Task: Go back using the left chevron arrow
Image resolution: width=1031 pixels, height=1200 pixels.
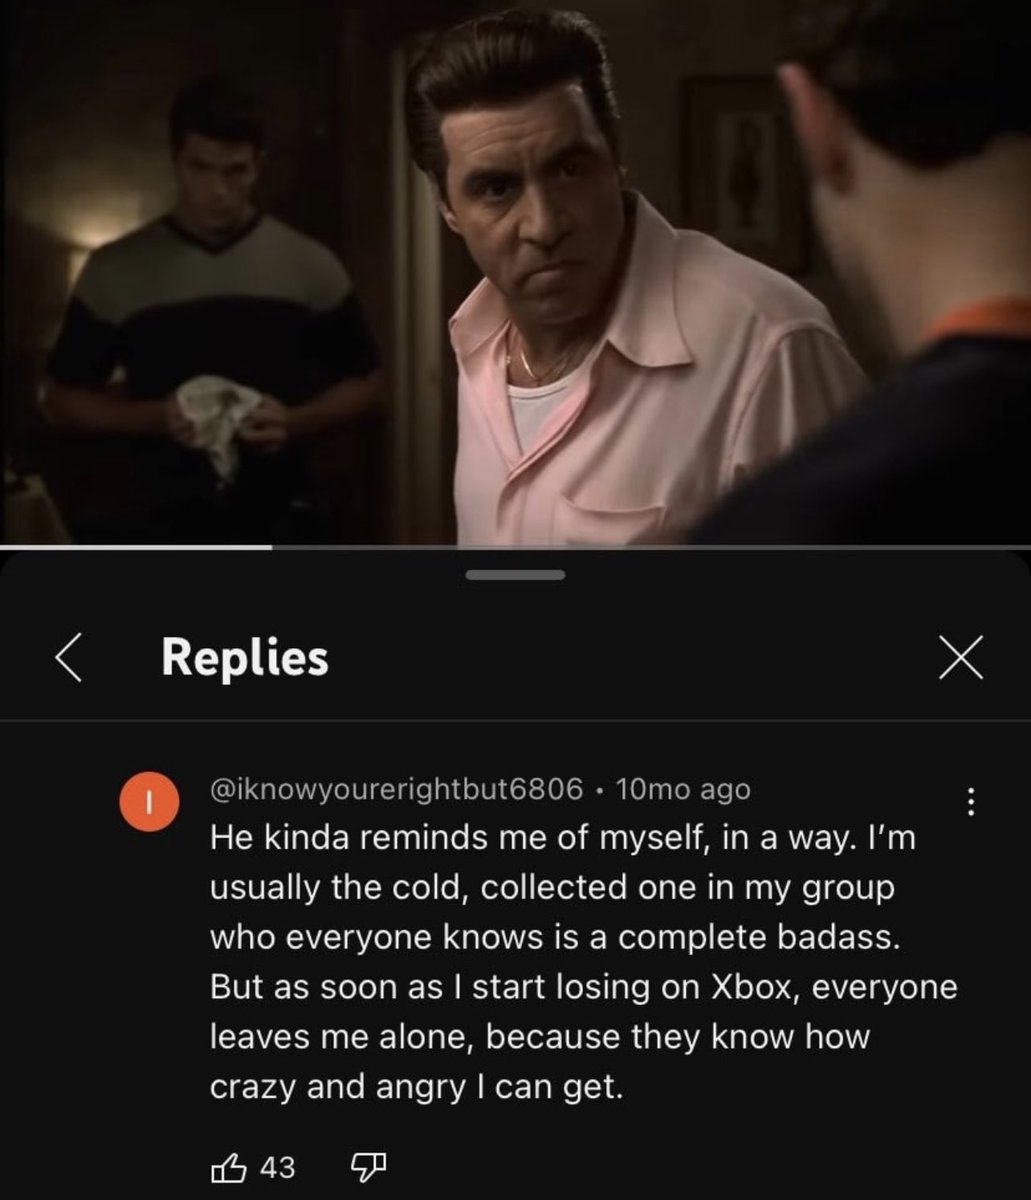Action: 67,659
